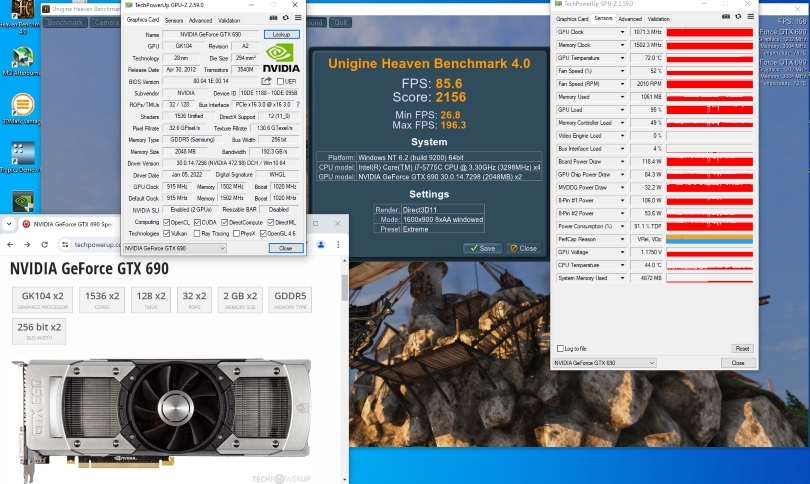Screen dimensions: 810x484
Task: Click the GPU Clock red sensor graph
Action: pyautogui.click(x=709, y=32)
